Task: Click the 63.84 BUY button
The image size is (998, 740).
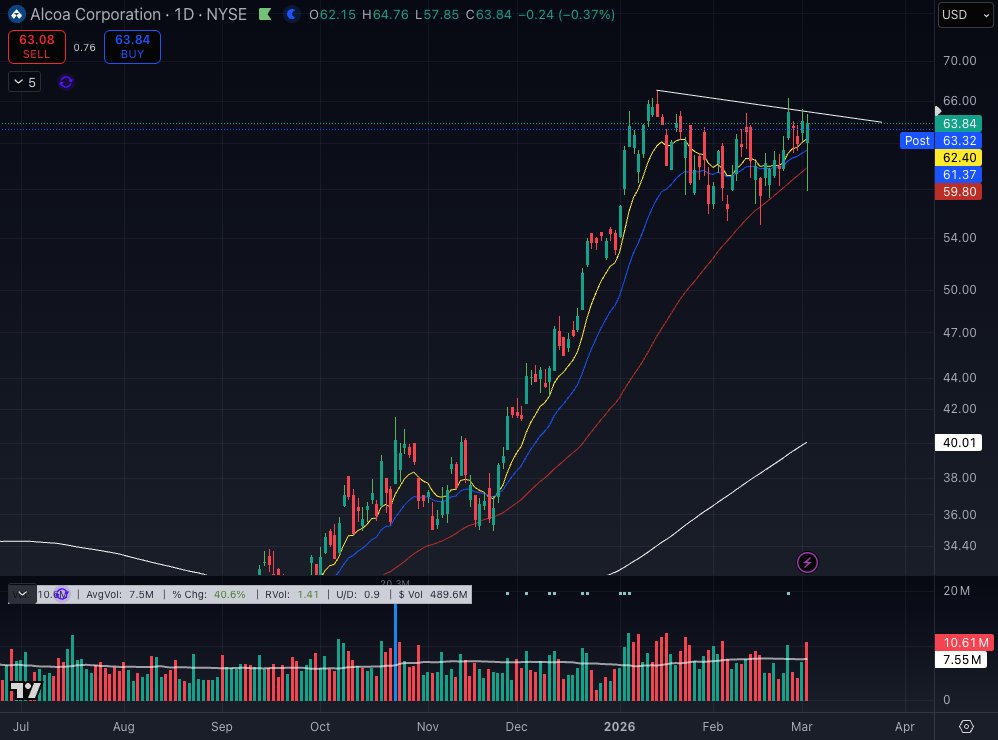Action: click(132, 46)
